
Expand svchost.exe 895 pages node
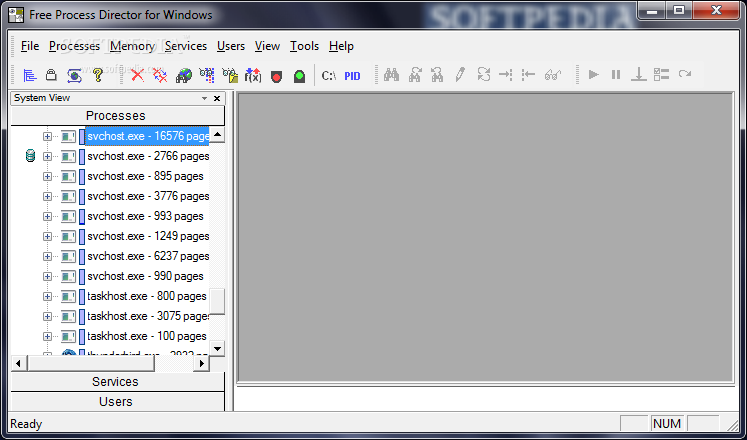pyautogui.click(x=47, y=177)
